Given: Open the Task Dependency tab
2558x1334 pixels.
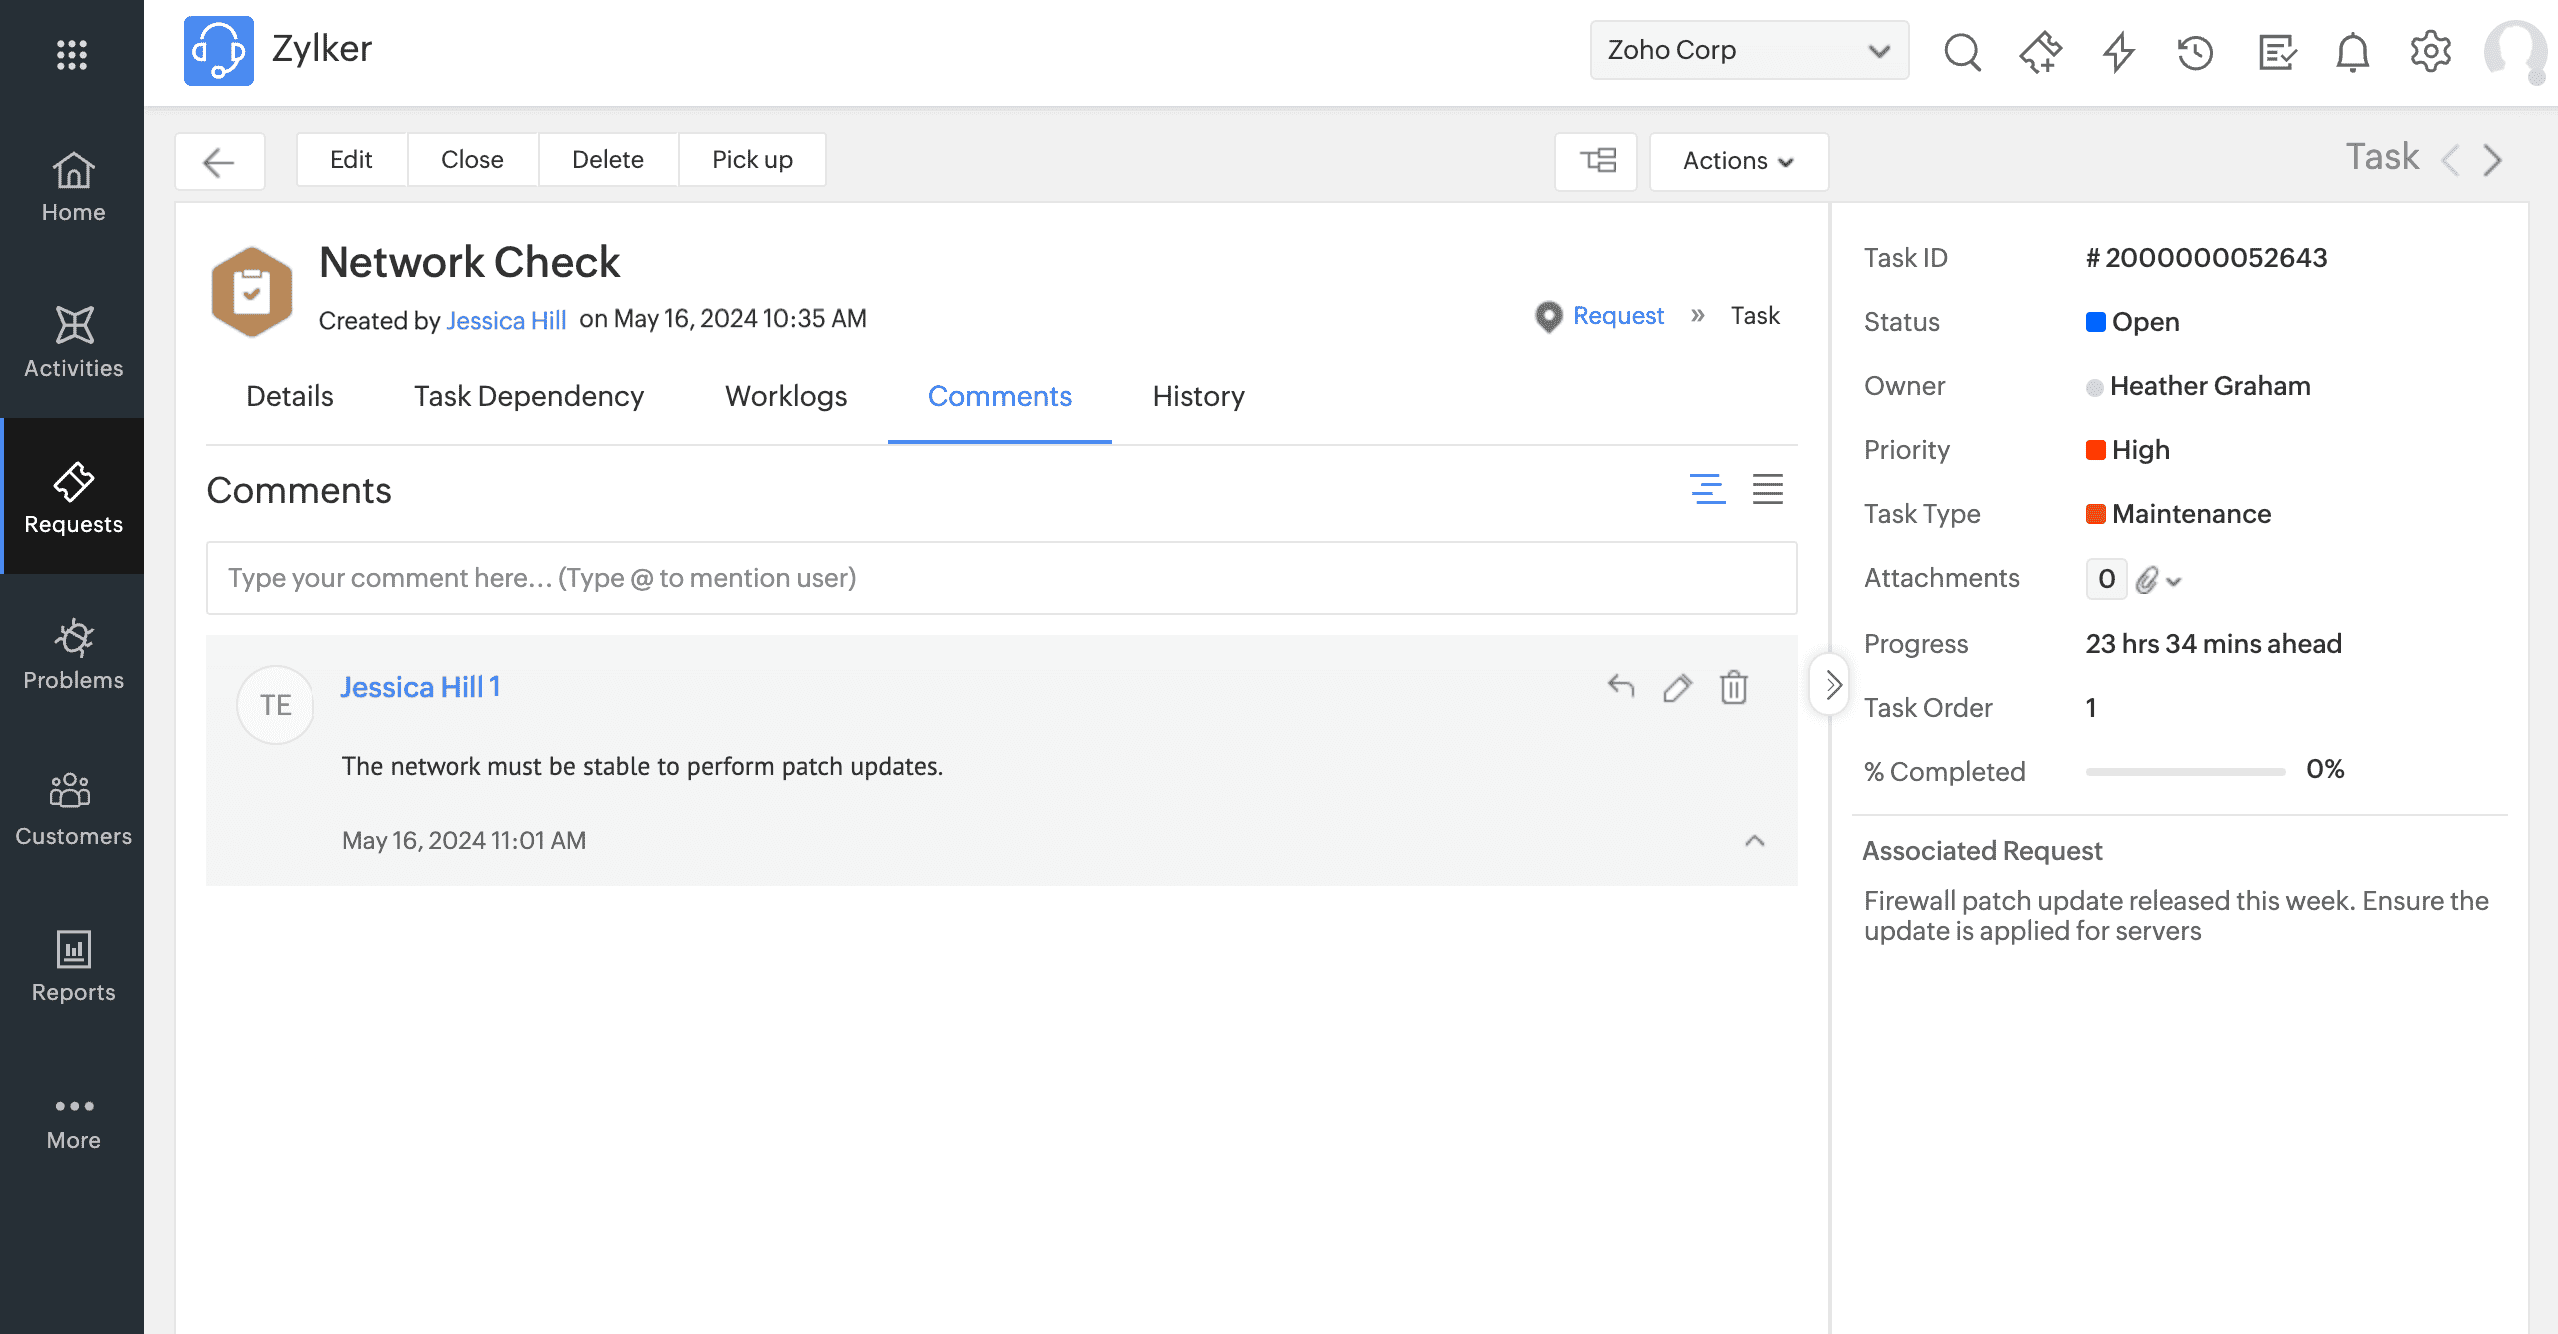Looking at the screenshot, I should click(x=528, y=396).
